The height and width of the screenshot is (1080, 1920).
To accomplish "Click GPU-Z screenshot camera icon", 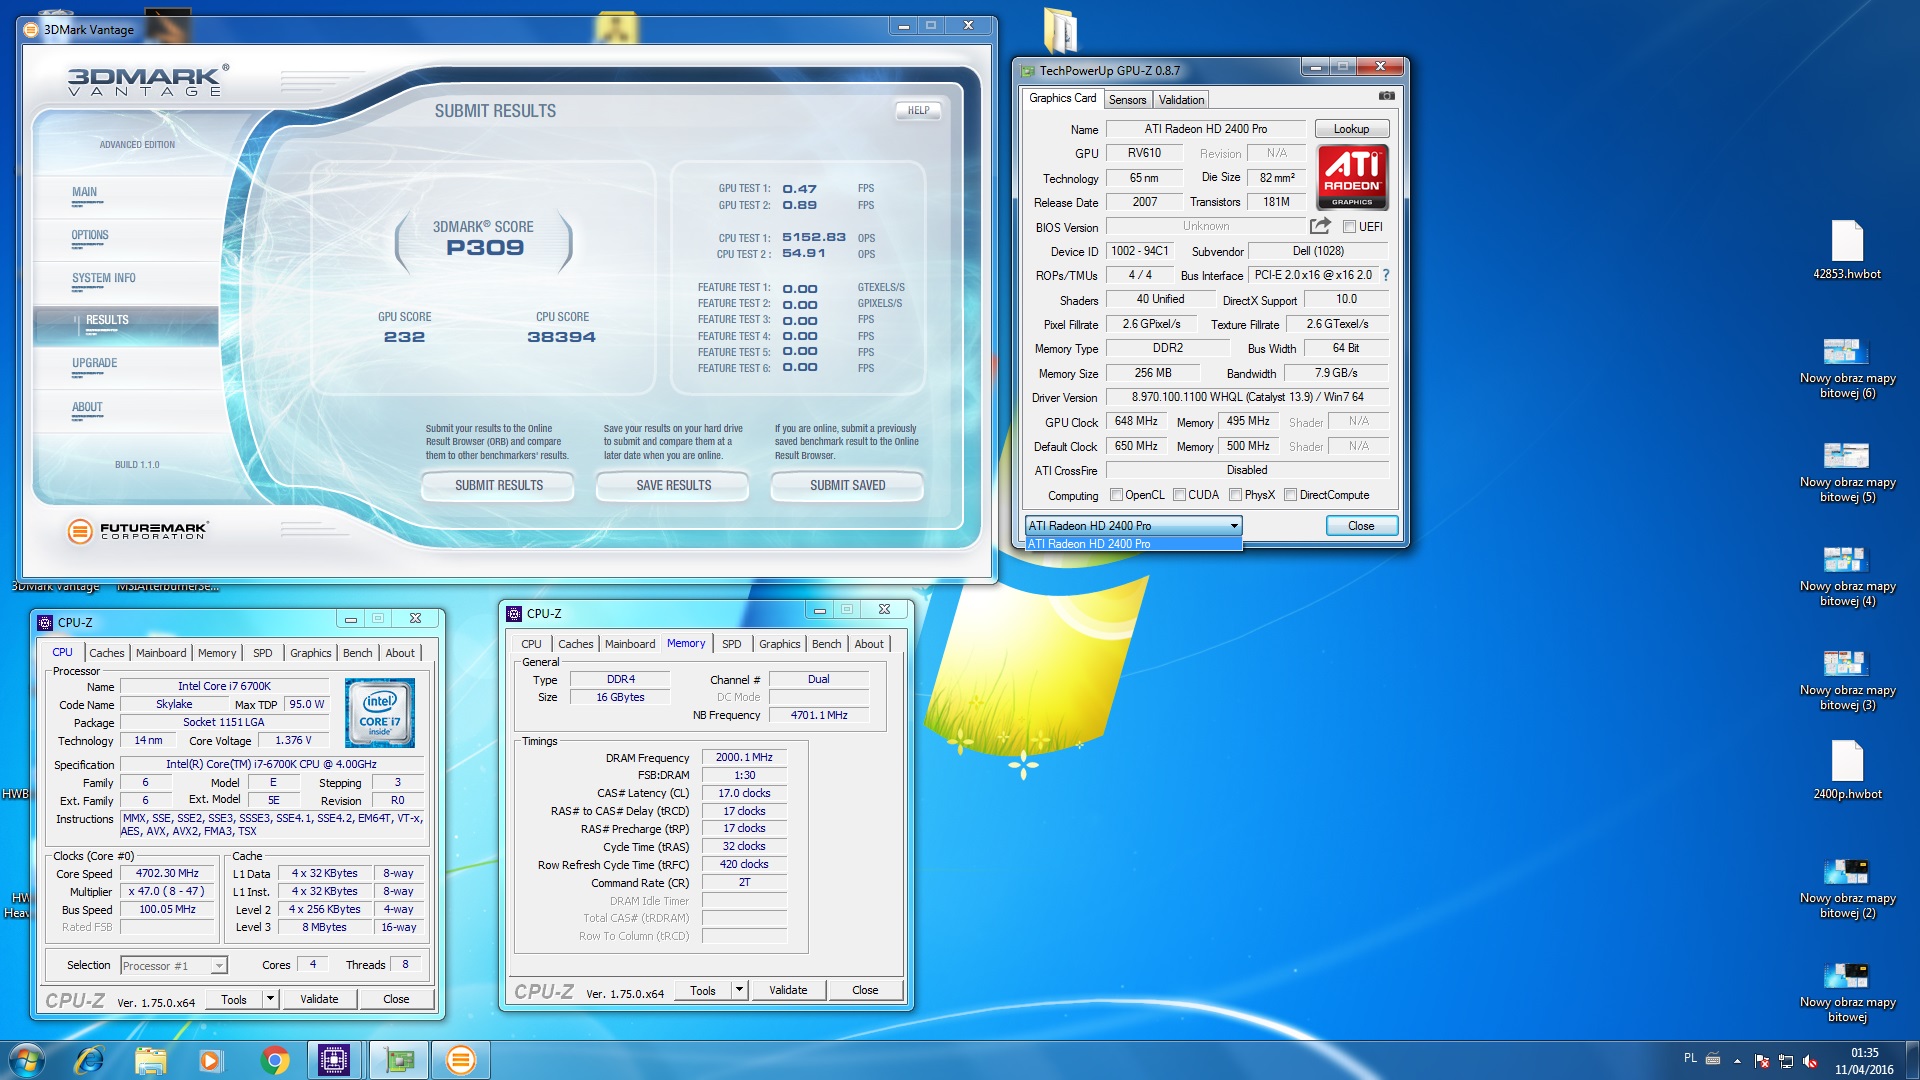I will [x=1386, y=96].
